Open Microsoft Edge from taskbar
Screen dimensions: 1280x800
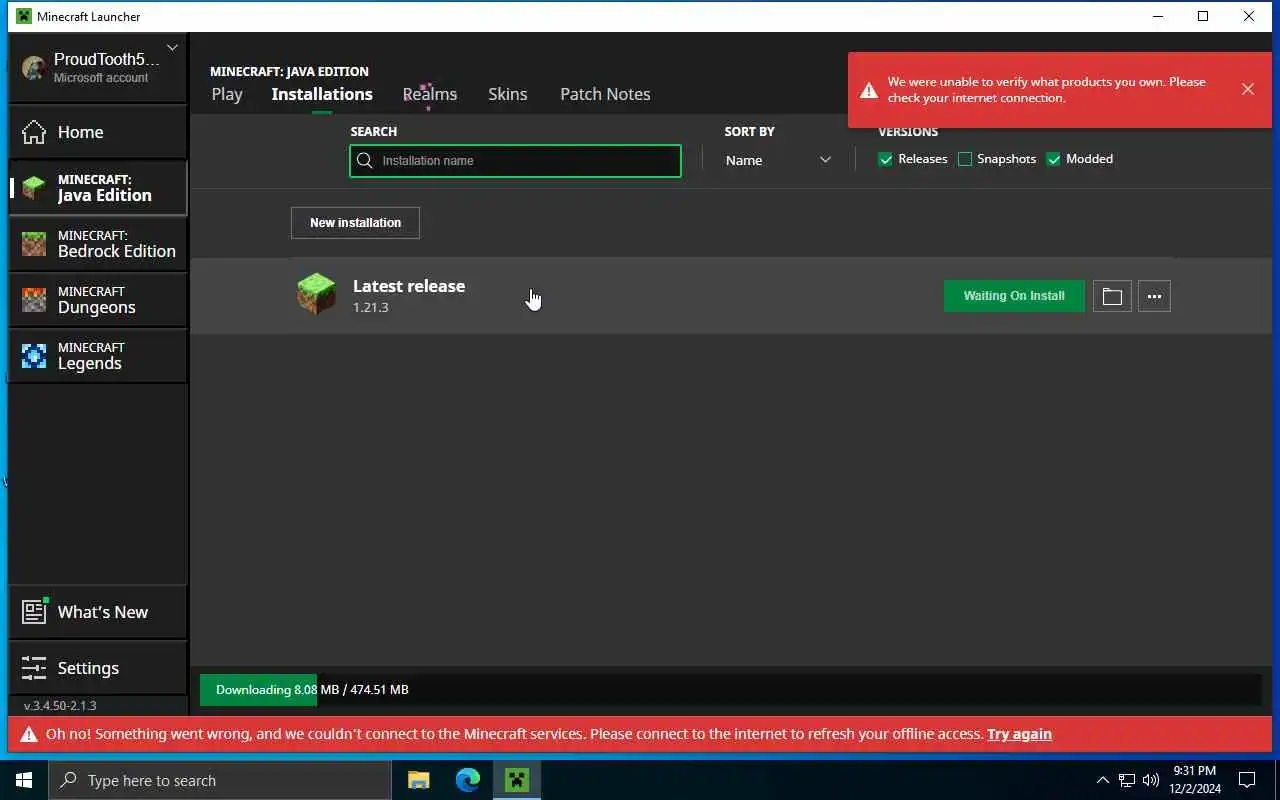pos(467,780)
